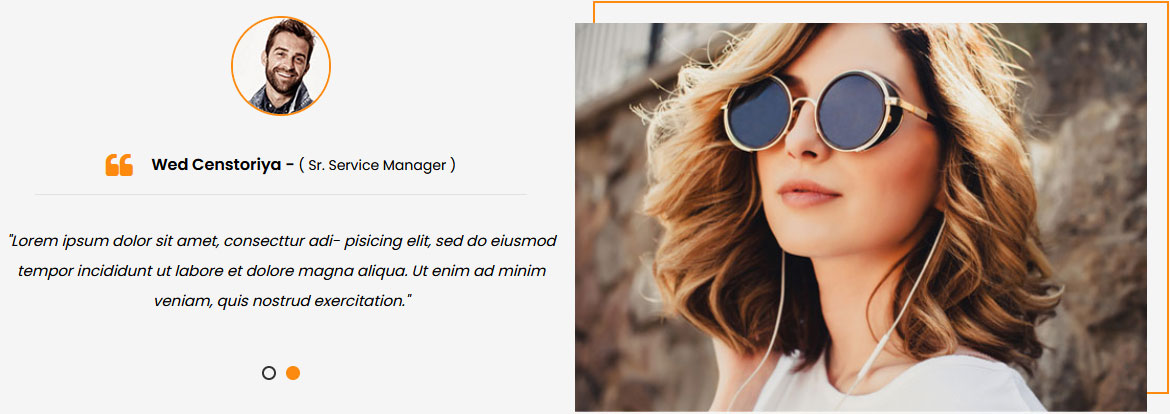Select the first hollow carousel dot

pyautogui.click(x=269, y=373)
